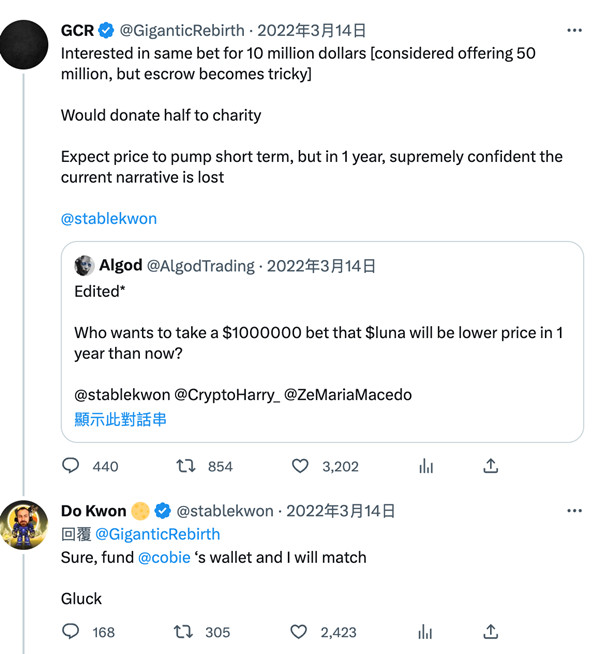Reply to GCR's tweet via comment icon

(71, 466)
